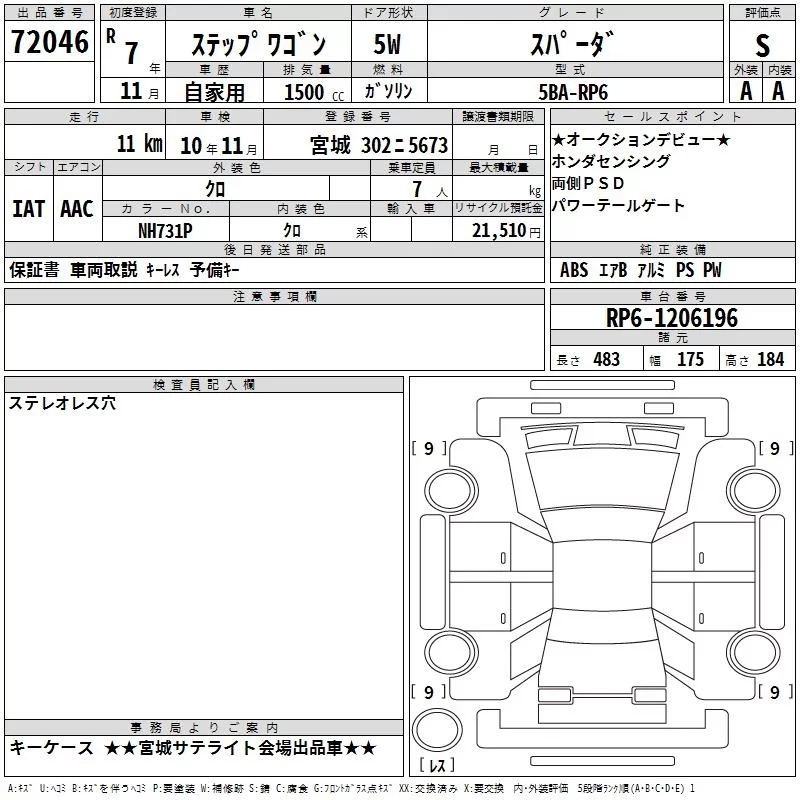Click the 5W door shape field
This screenshot has height=800, width=800.
pos(388,44)
